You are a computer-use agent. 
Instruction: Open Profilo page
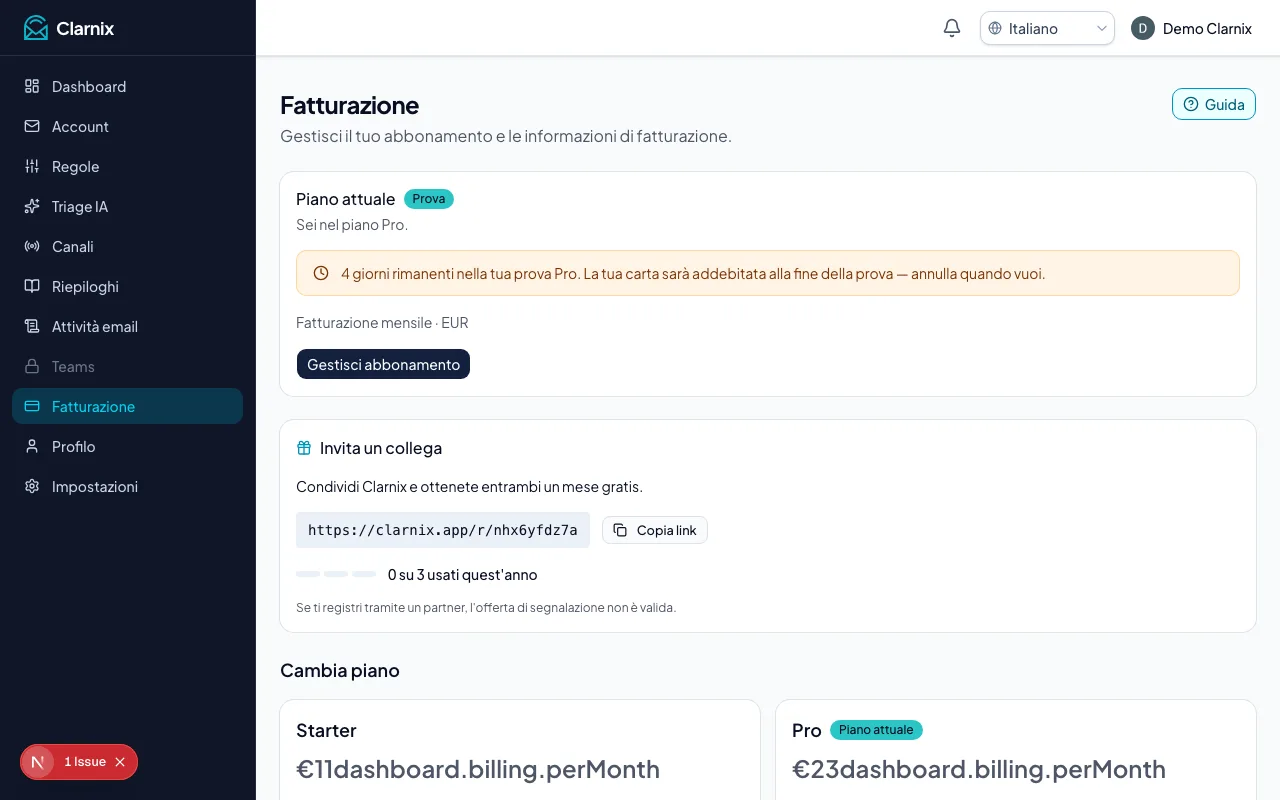[127, 446]
